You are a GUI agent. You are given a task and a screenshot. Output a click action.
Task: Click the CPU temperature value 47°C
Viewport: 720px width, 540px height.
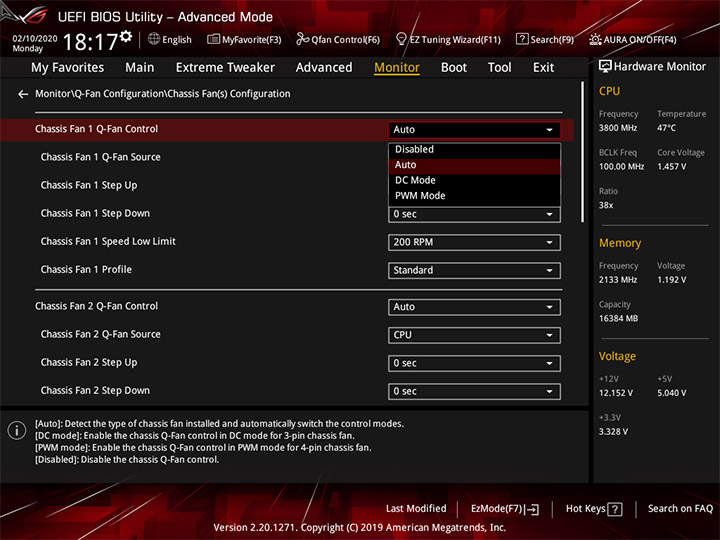(666, 128)
